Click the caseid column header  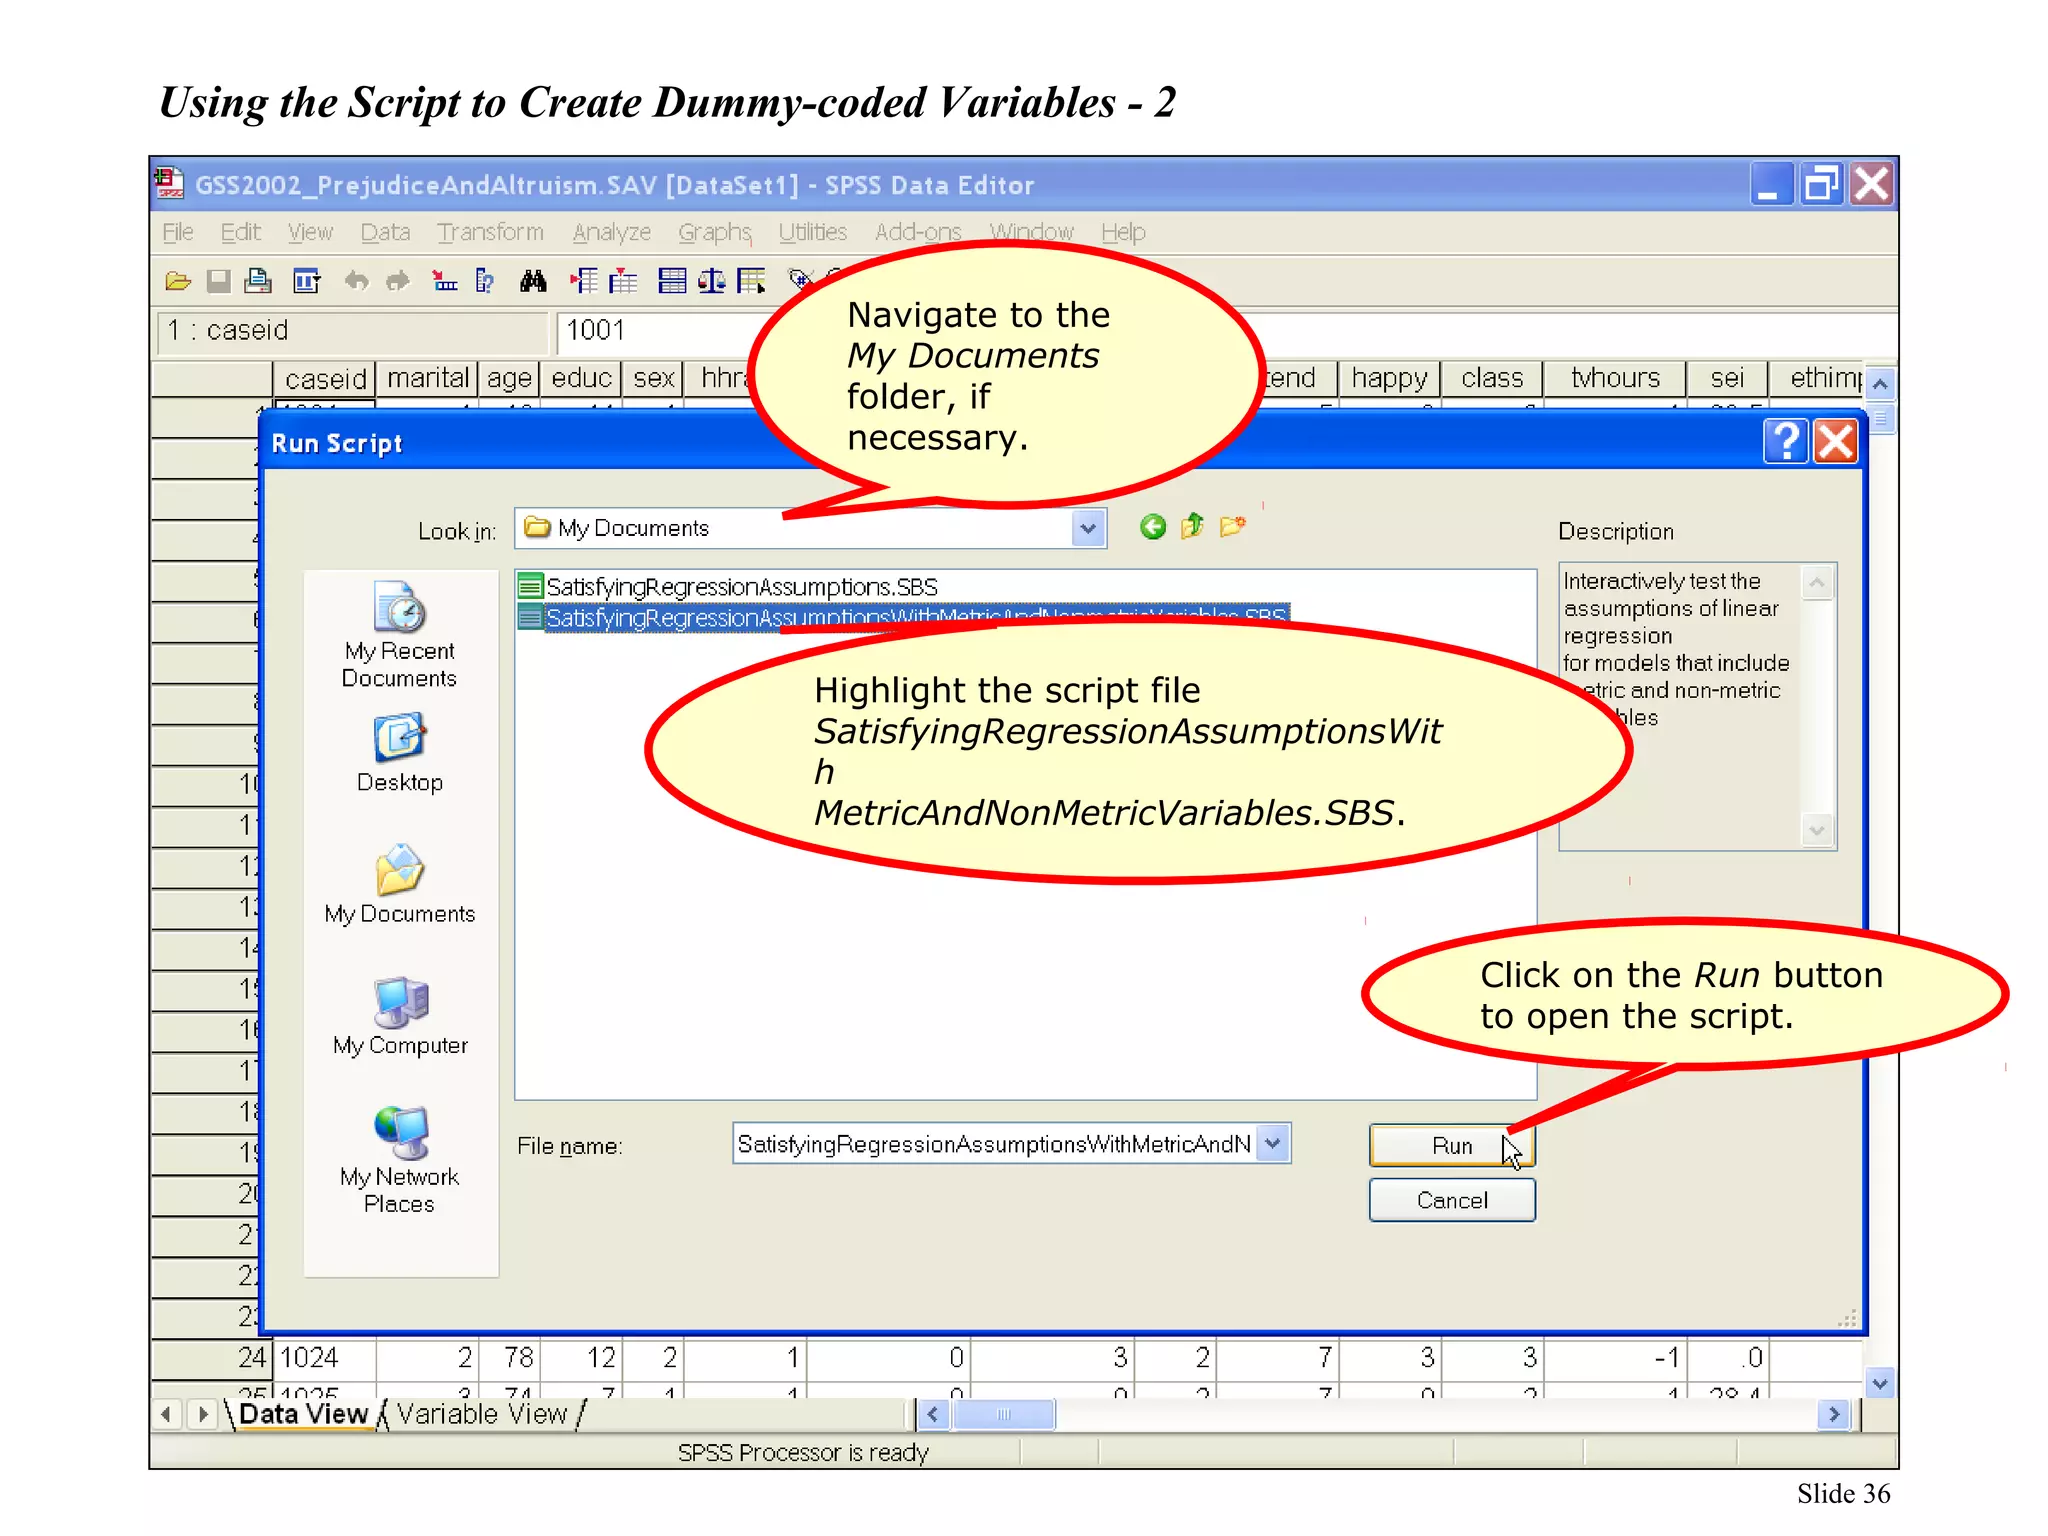(325, 378)
